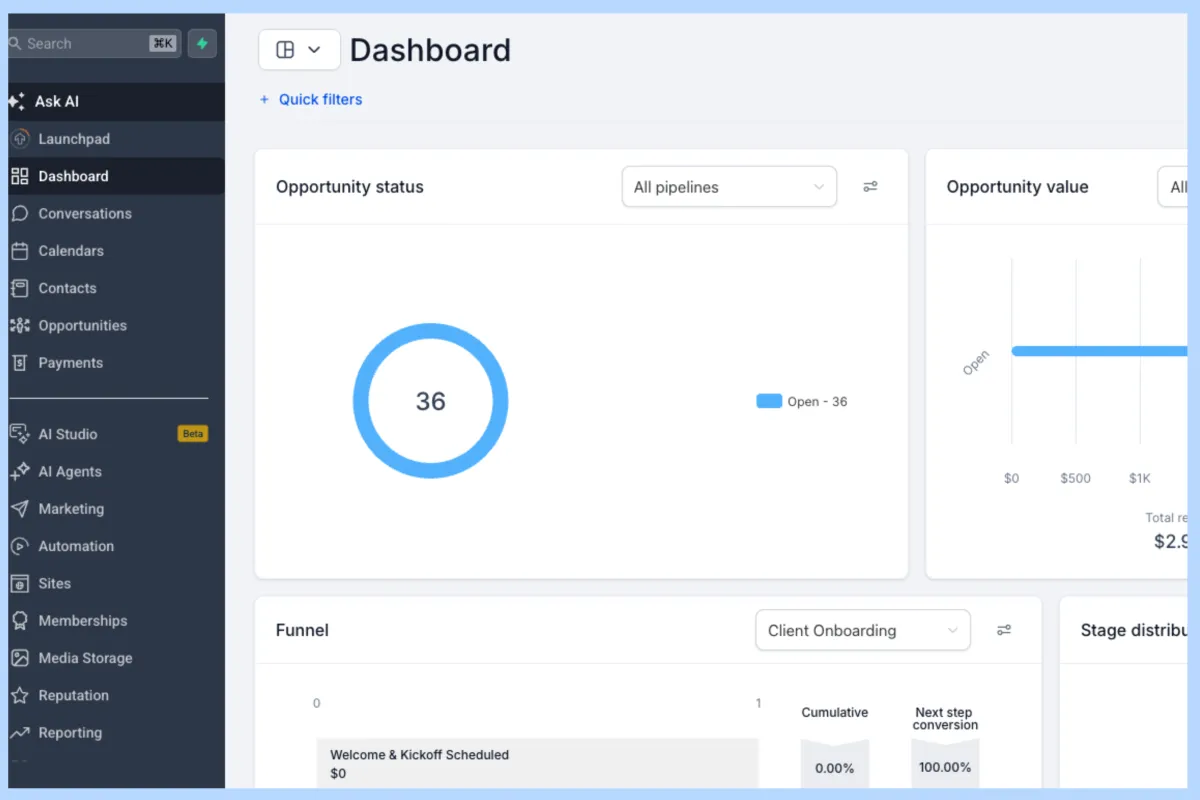This screenshot has width=1200, height=800.
Task: Click the Ask AI sparkle icon
Action: (x=16, y=101)
